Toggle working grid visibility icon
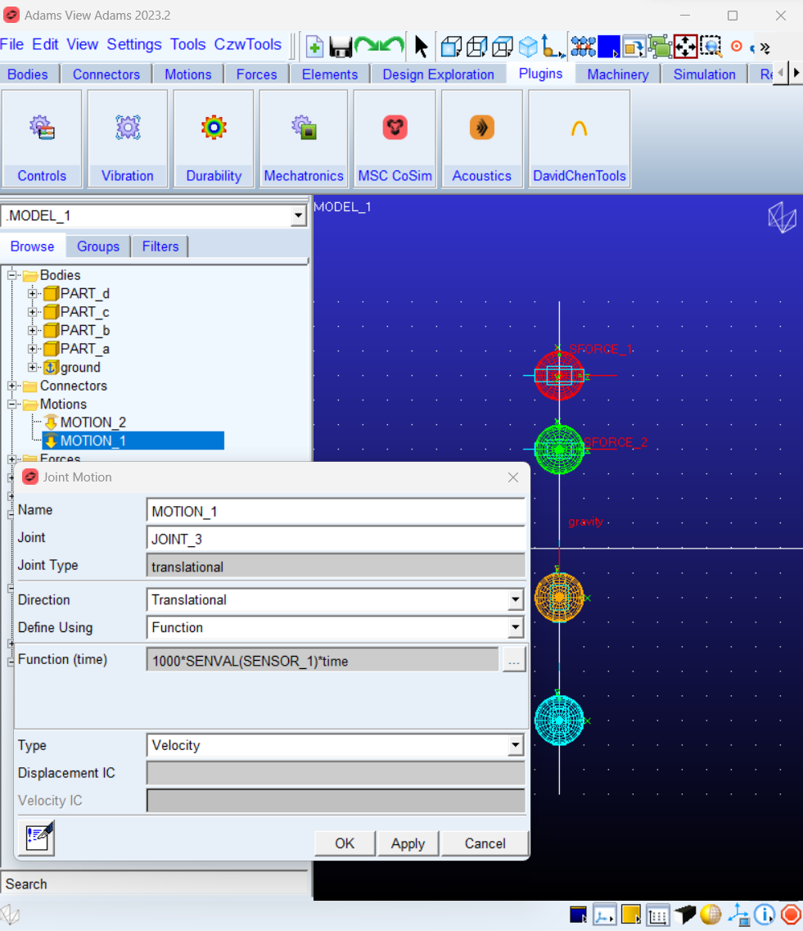 657,915
